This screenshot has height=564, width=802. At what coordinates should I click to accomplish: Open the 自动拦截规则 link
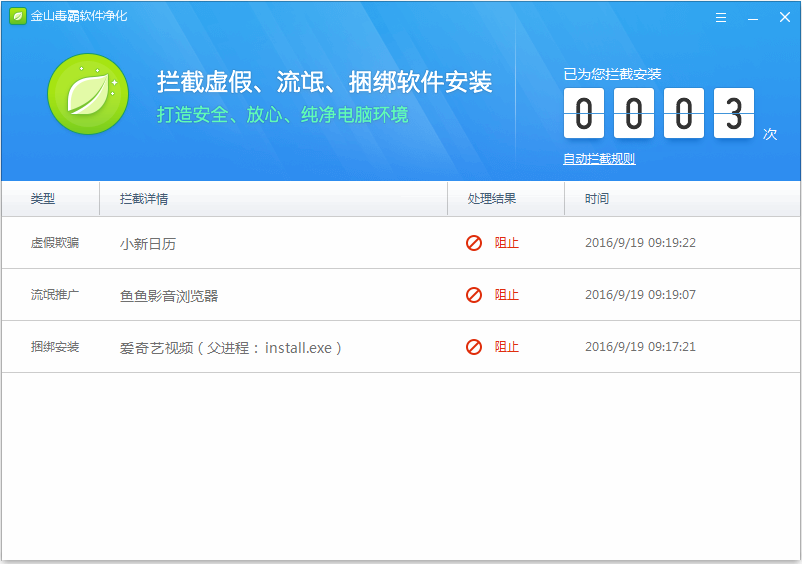click(599, 159)
